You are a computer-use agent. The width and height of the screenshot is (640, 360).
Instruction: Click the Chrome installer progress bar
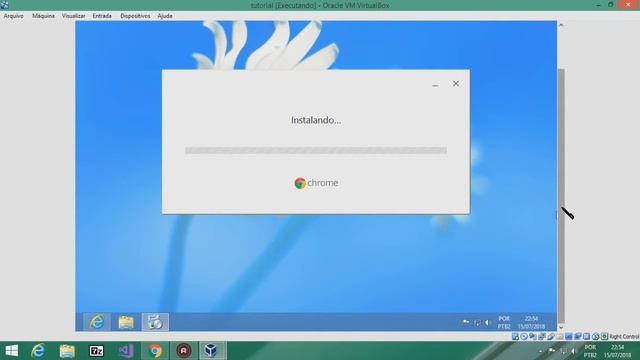point(316,151)
